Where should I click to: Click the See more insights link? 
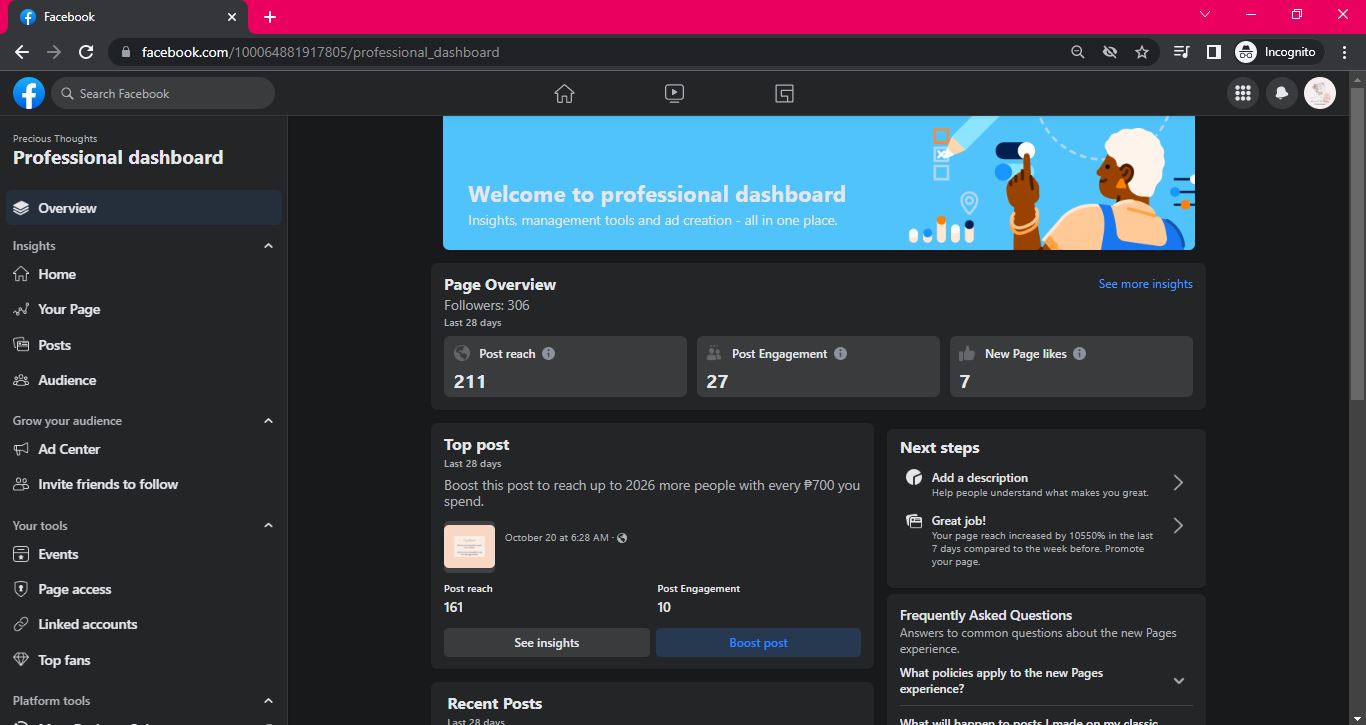[1145, 284]
